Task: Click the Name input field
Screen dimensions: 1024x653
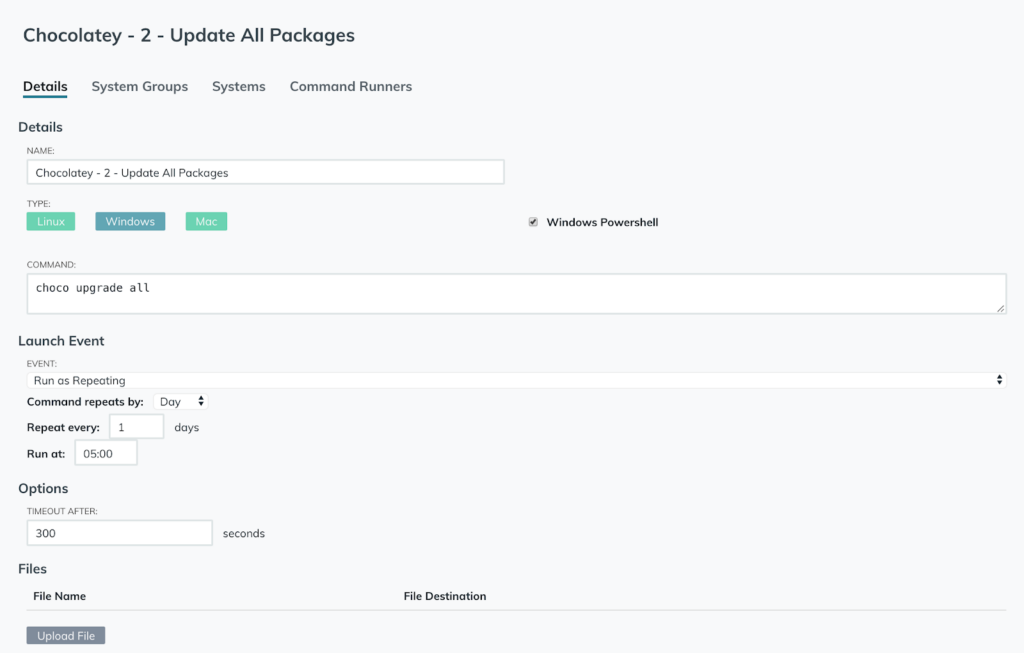Action: click(x=265, y=172)
